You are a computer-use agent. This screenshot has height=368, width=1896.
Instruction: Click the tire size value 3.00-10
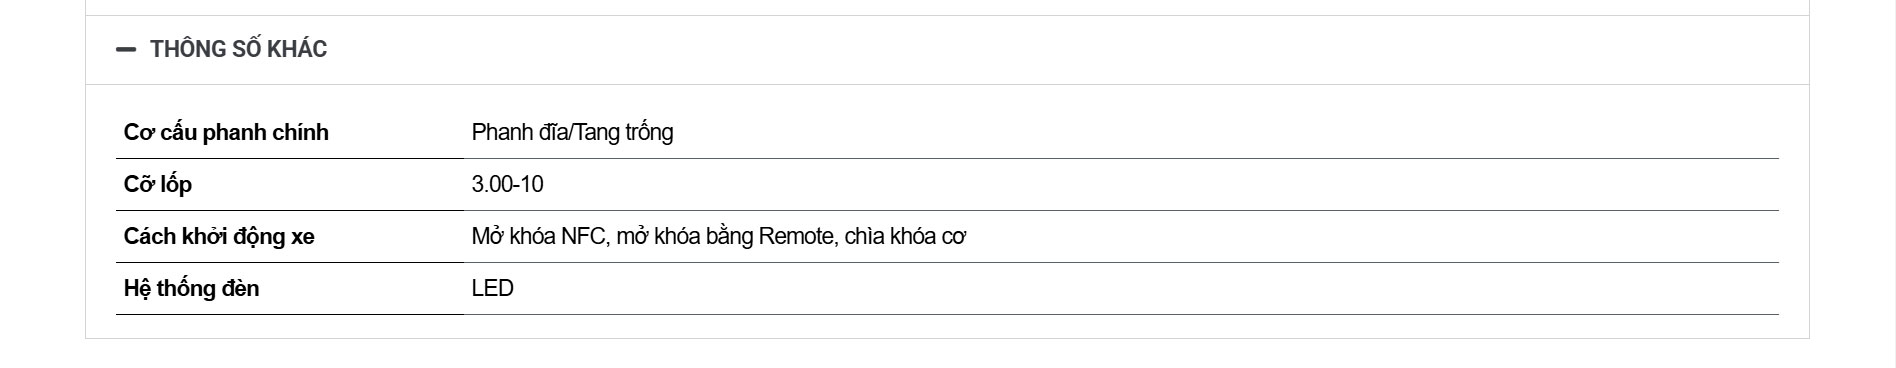[508, 184]
